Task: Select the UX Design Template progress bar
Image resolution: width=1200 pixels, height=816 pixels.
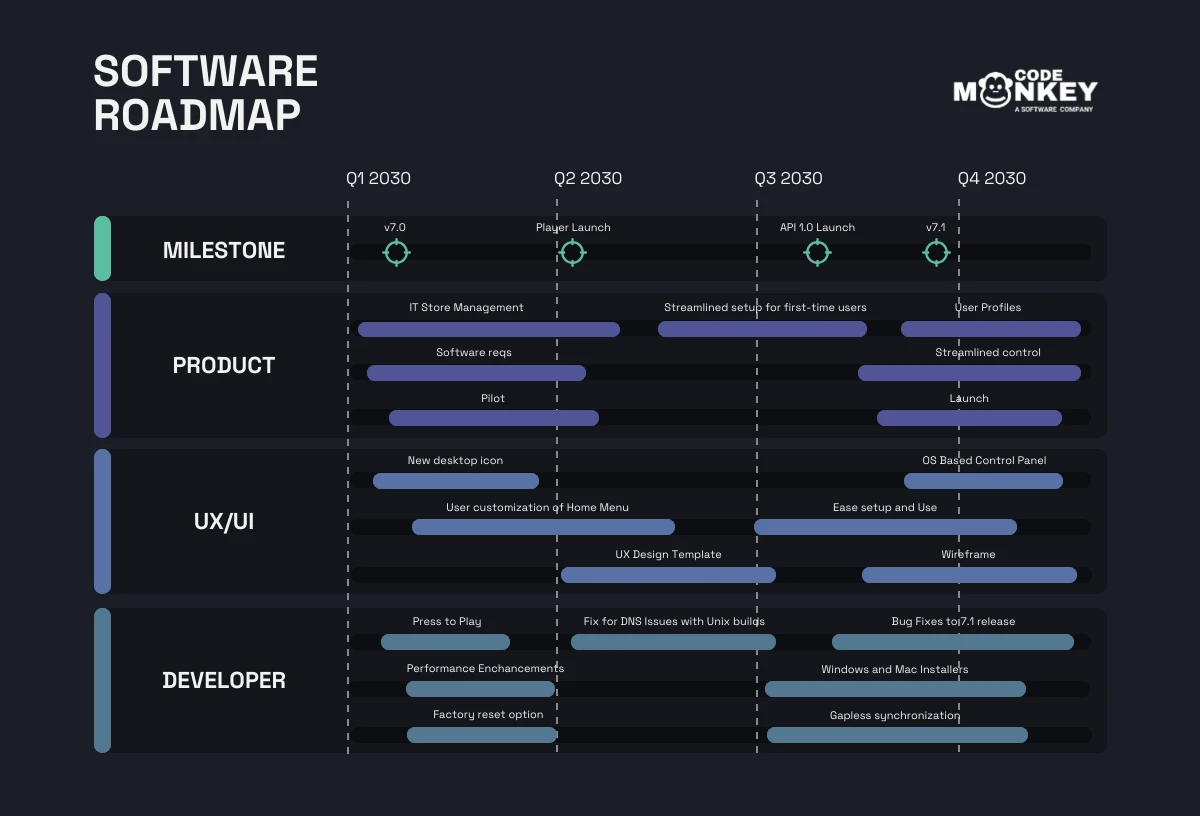Action: click(x=669, y=575)
